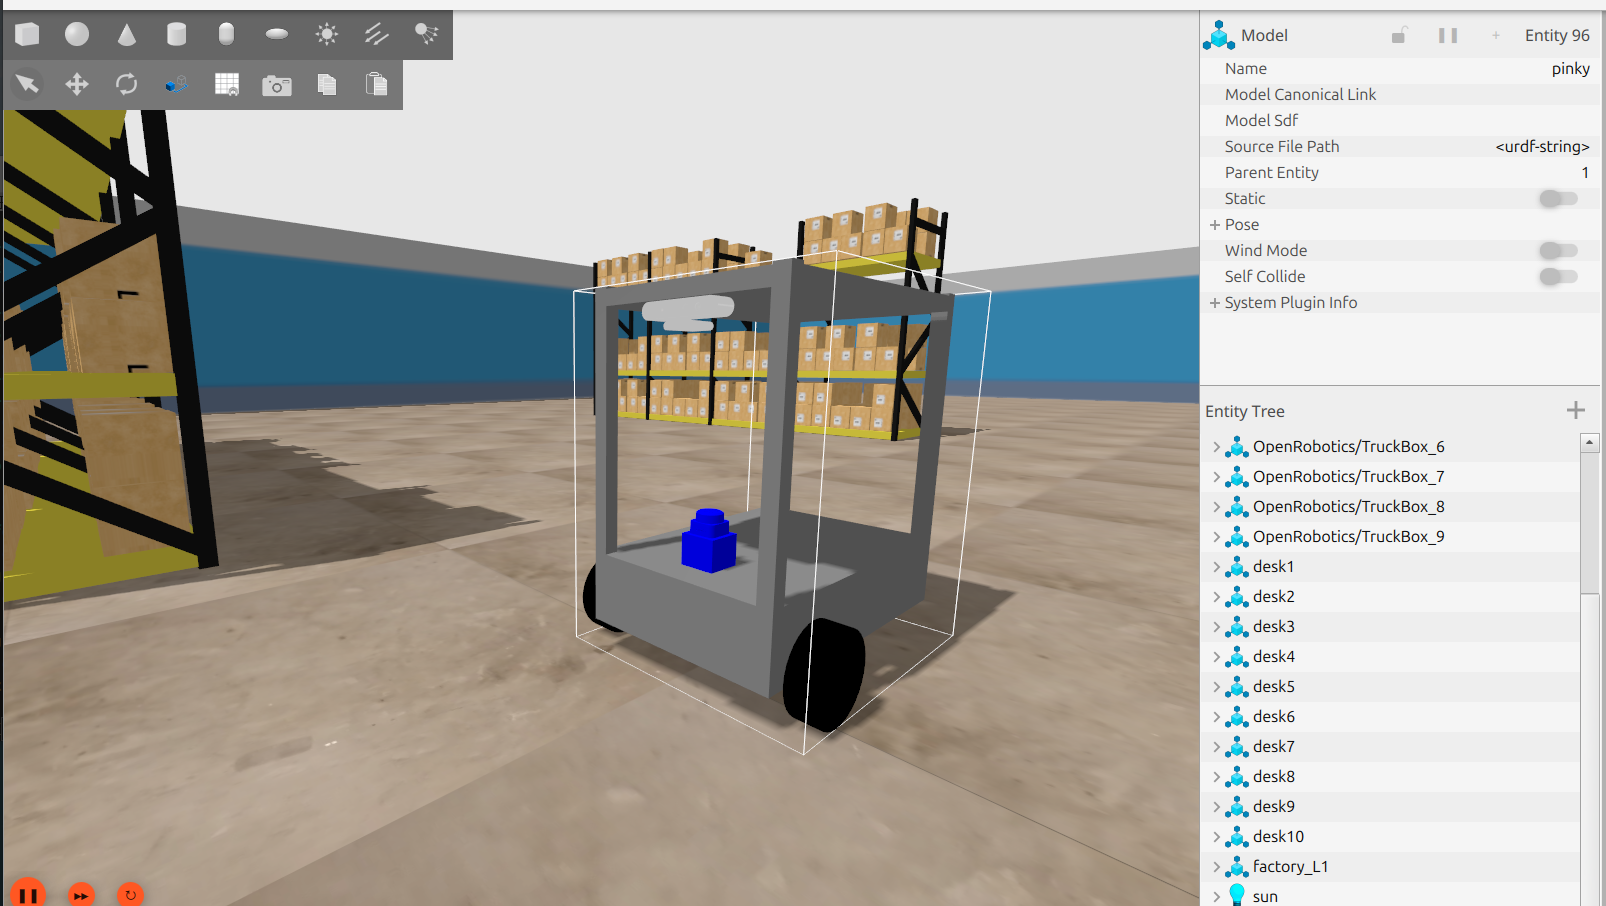The width and height of the screenshot is (1606, 906).
Task: Select the translate (move) tool
Action: click(x=77, y=85)
